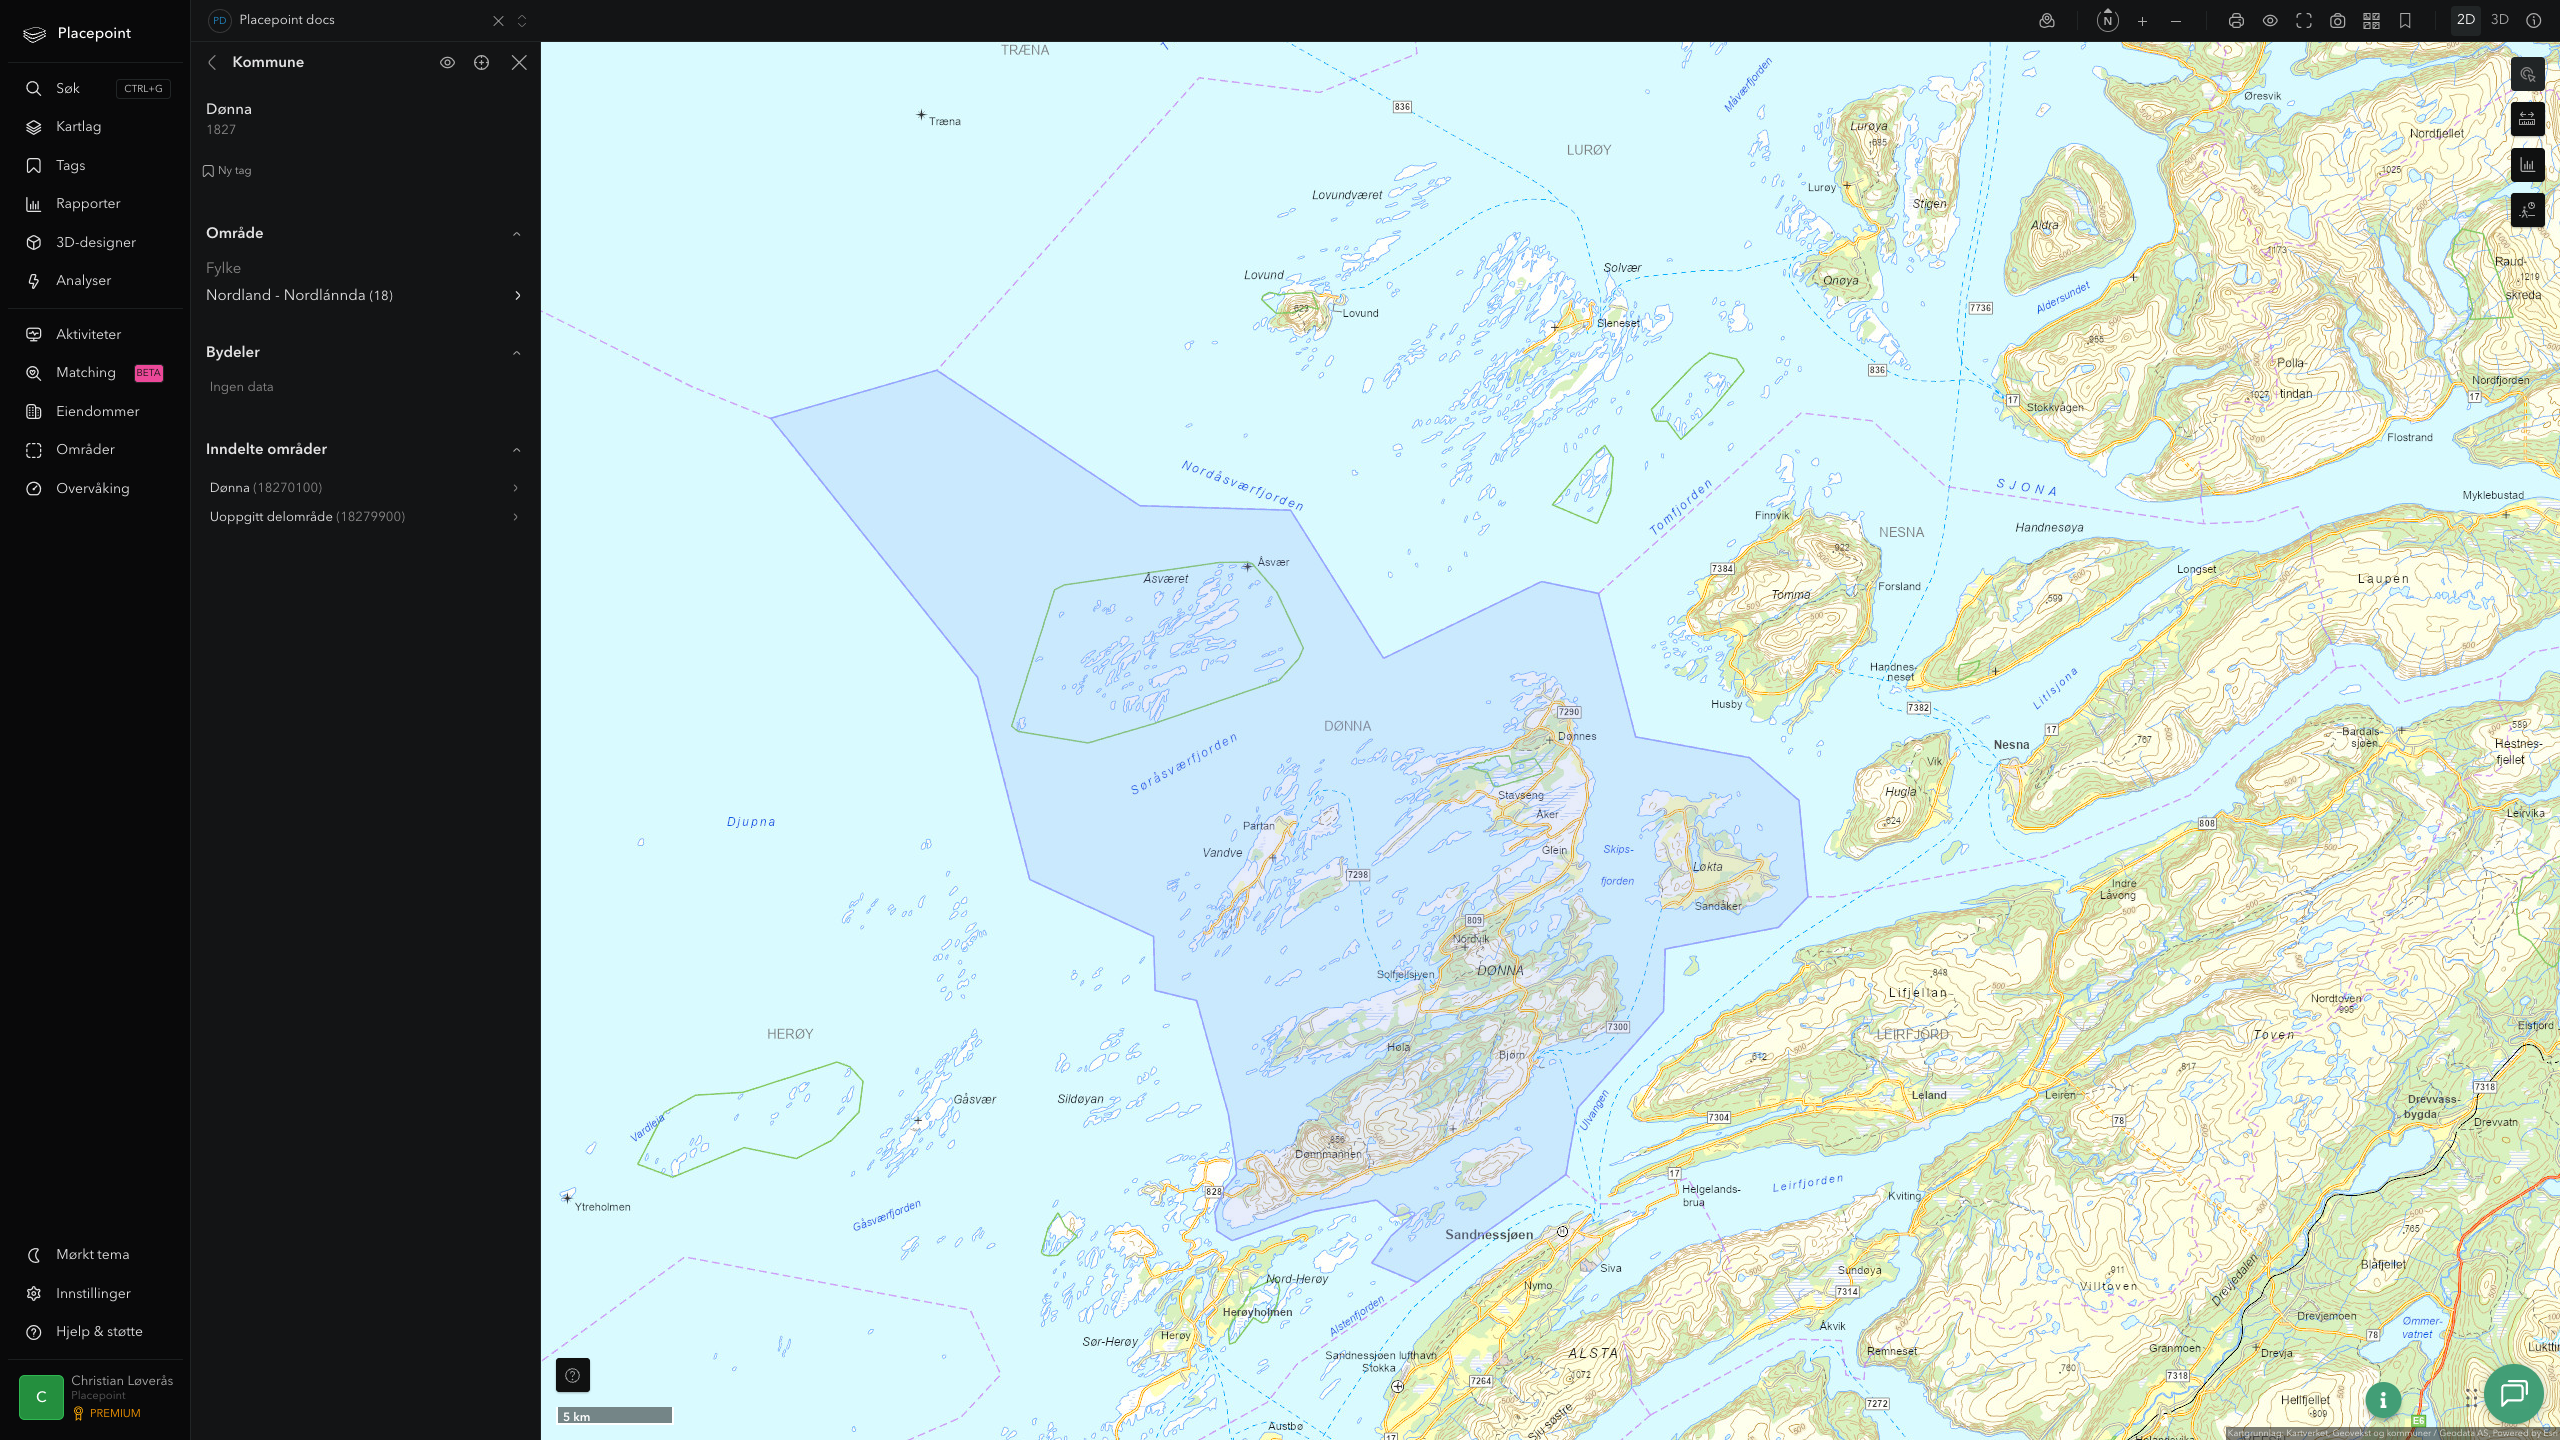Add a new tag with Ny tag
2560x1440 pixels.
227,171
